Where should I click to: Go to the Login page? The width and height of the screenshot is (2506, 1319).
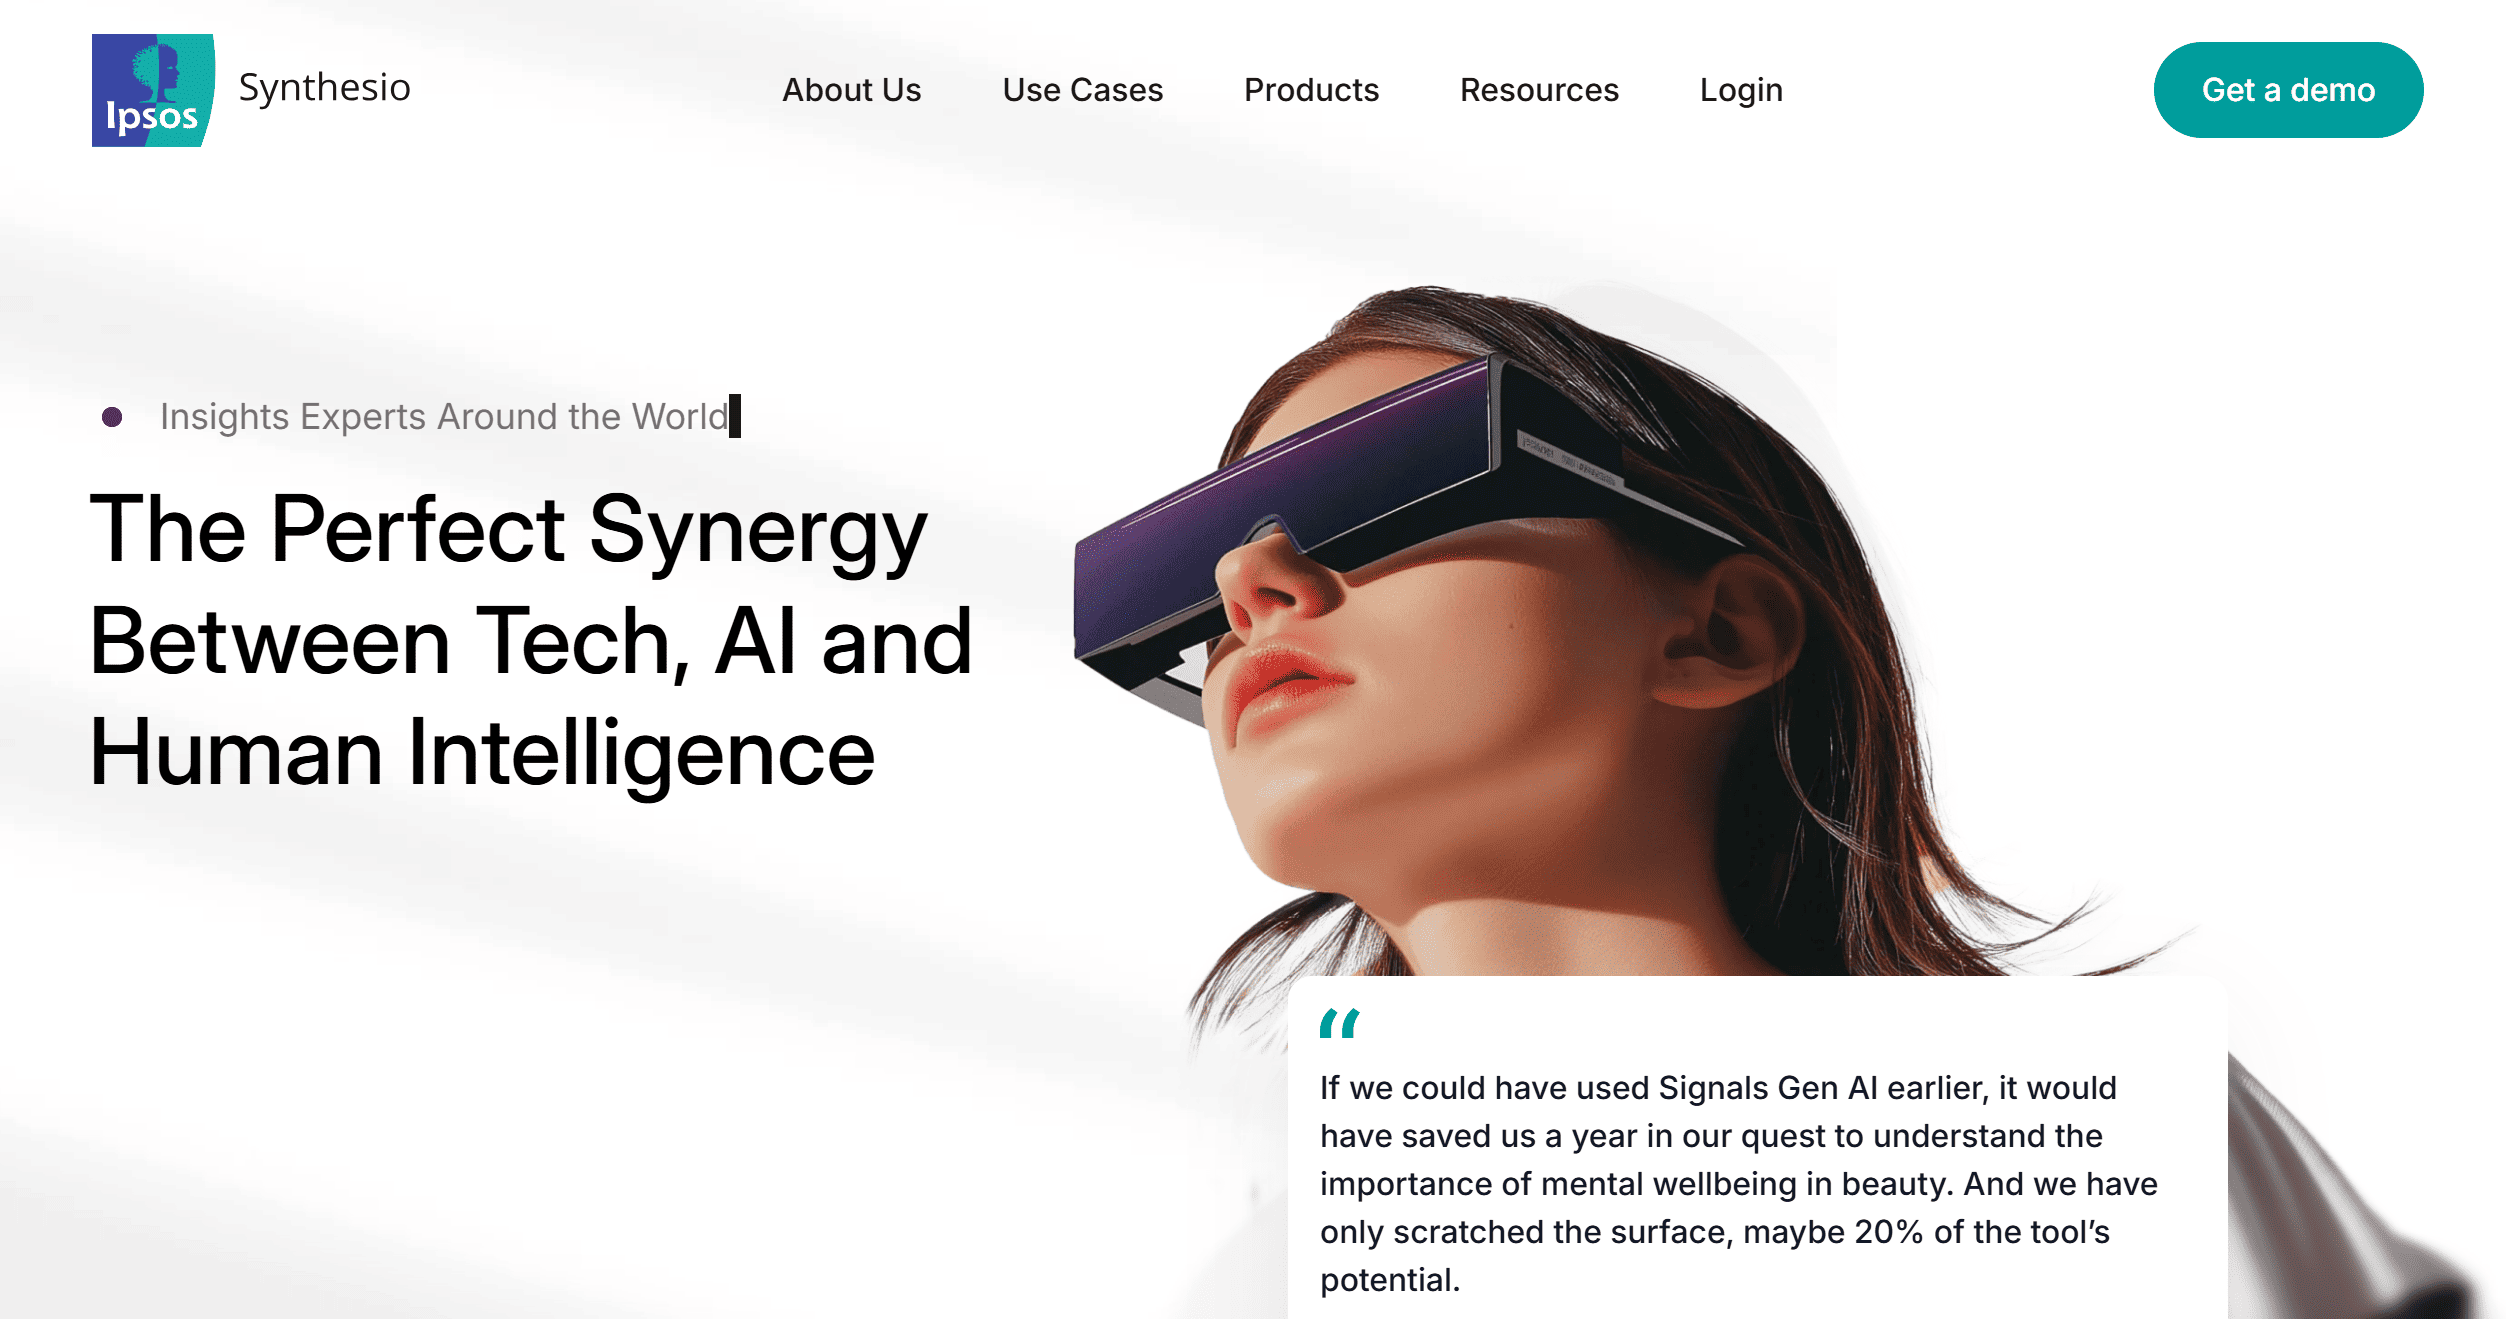[x=1741, y=91]
